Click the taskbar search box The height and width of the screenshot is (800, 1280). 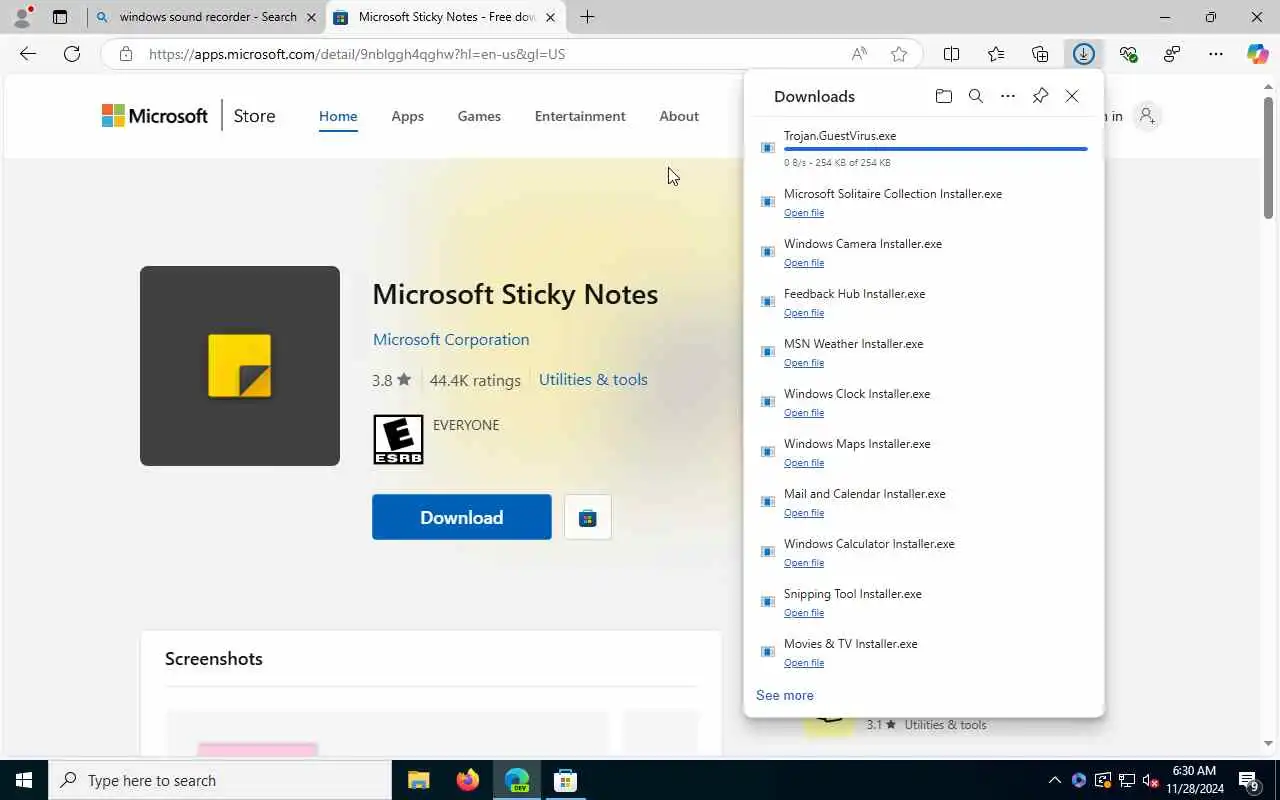point(220,780)
